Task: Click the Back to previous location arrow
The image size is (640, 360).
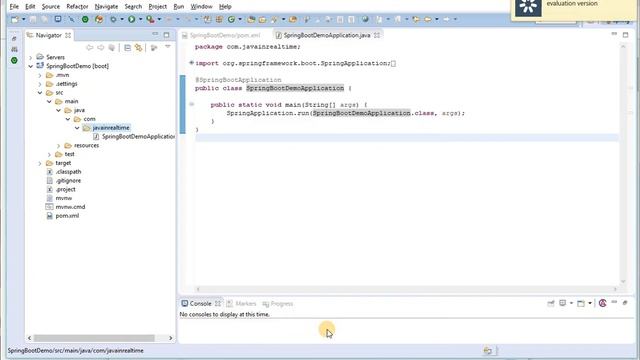Action: (427, 19)
